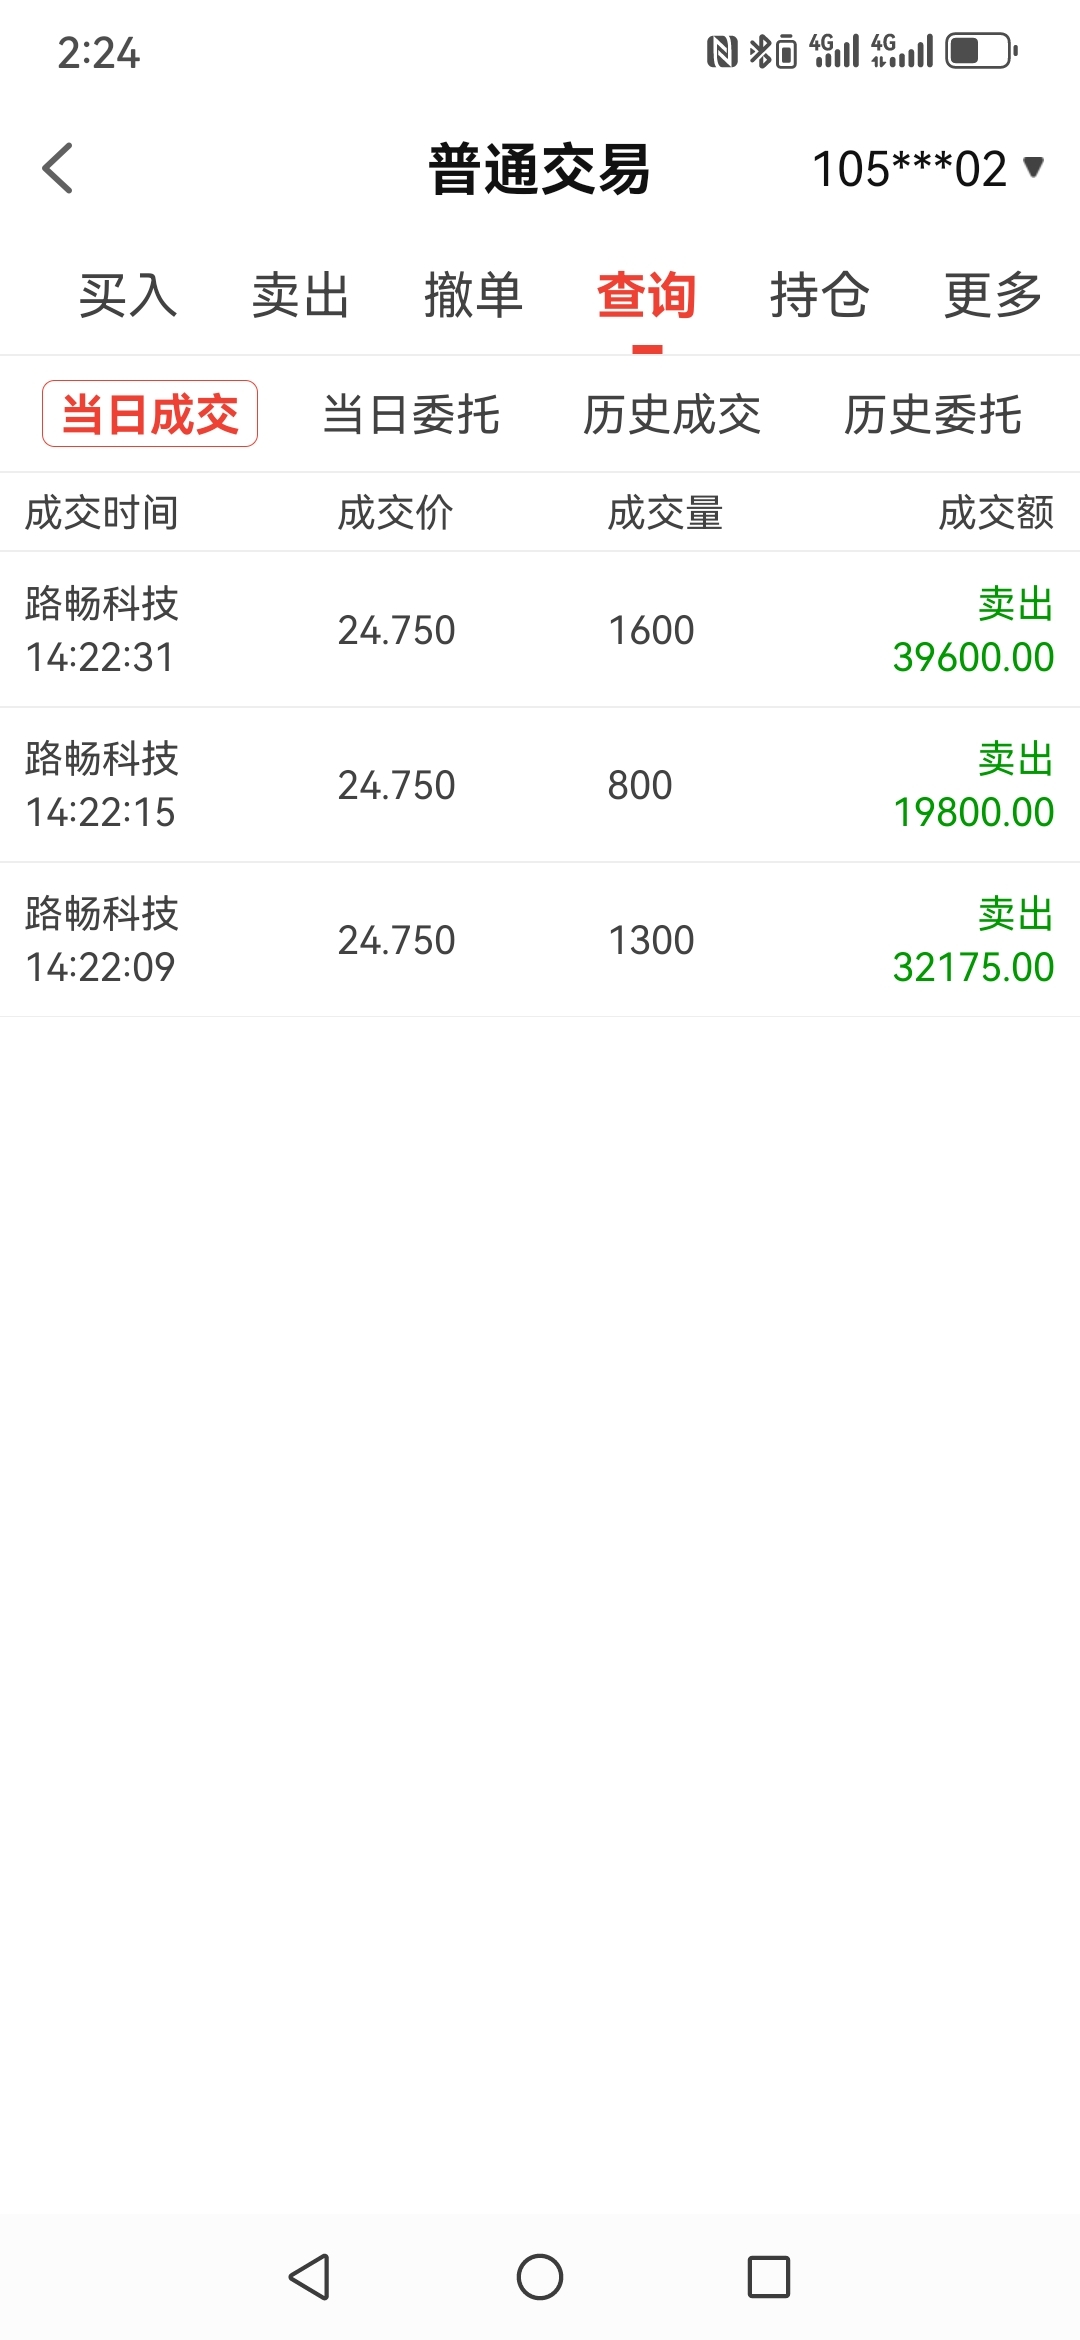
Task: Switch to the 卖出 tab
Action: (301, 296)
